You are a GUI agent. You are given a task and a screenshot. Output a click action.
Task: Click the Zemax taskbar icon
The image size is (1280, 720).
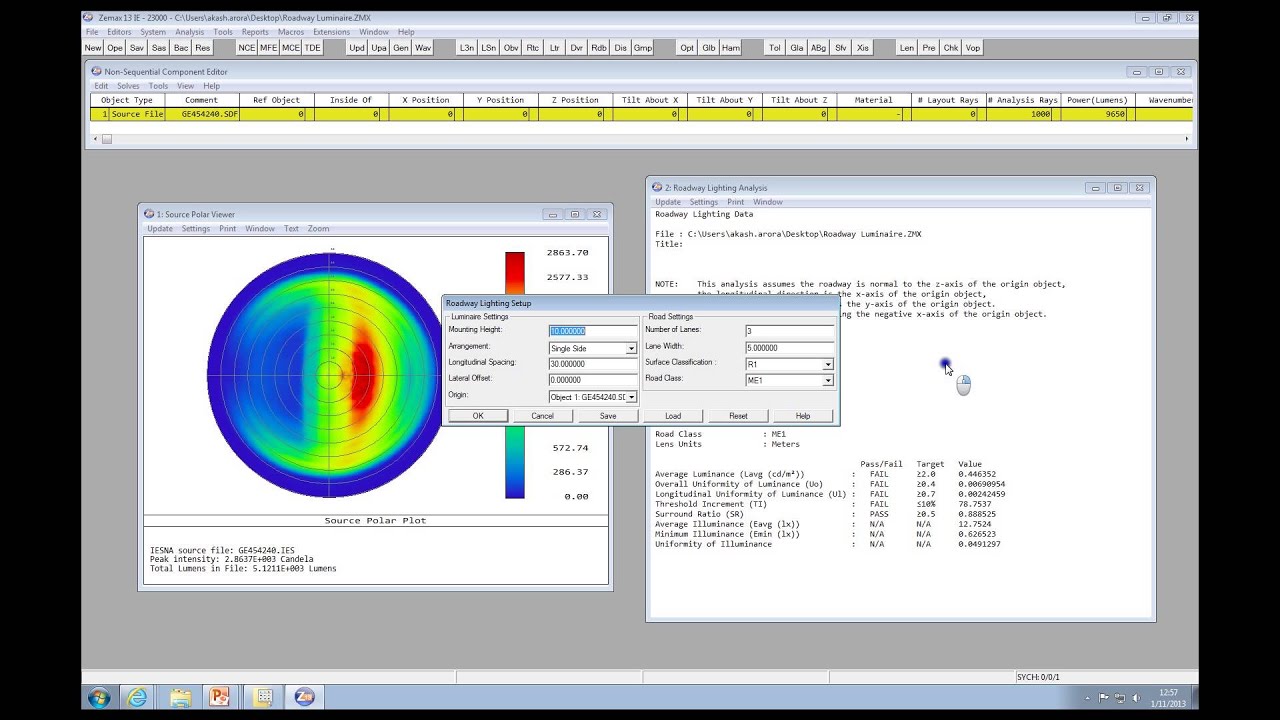[x=303, y=696]
